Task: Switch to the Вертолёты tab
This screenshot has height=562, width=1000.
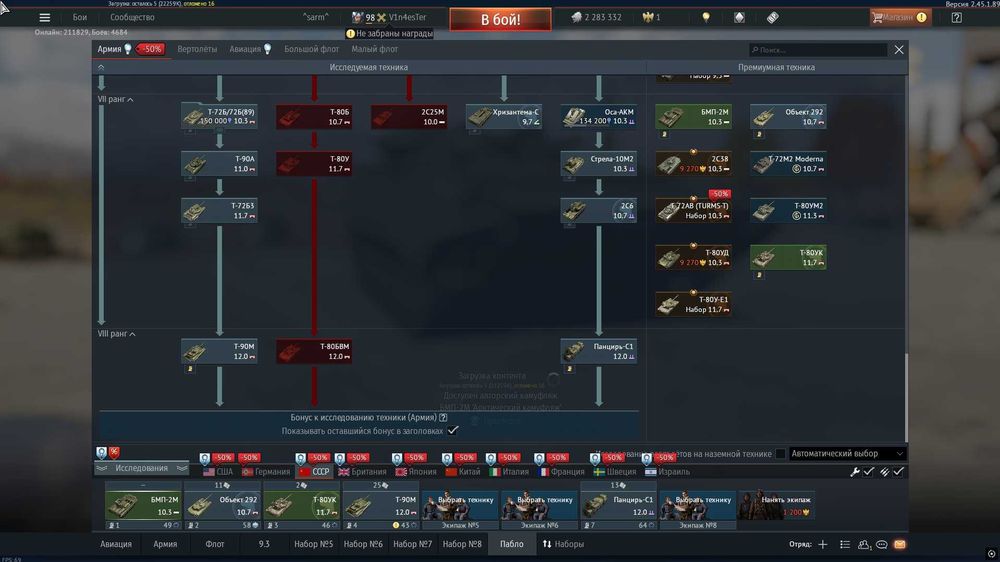Action: (x=197, y=49)
